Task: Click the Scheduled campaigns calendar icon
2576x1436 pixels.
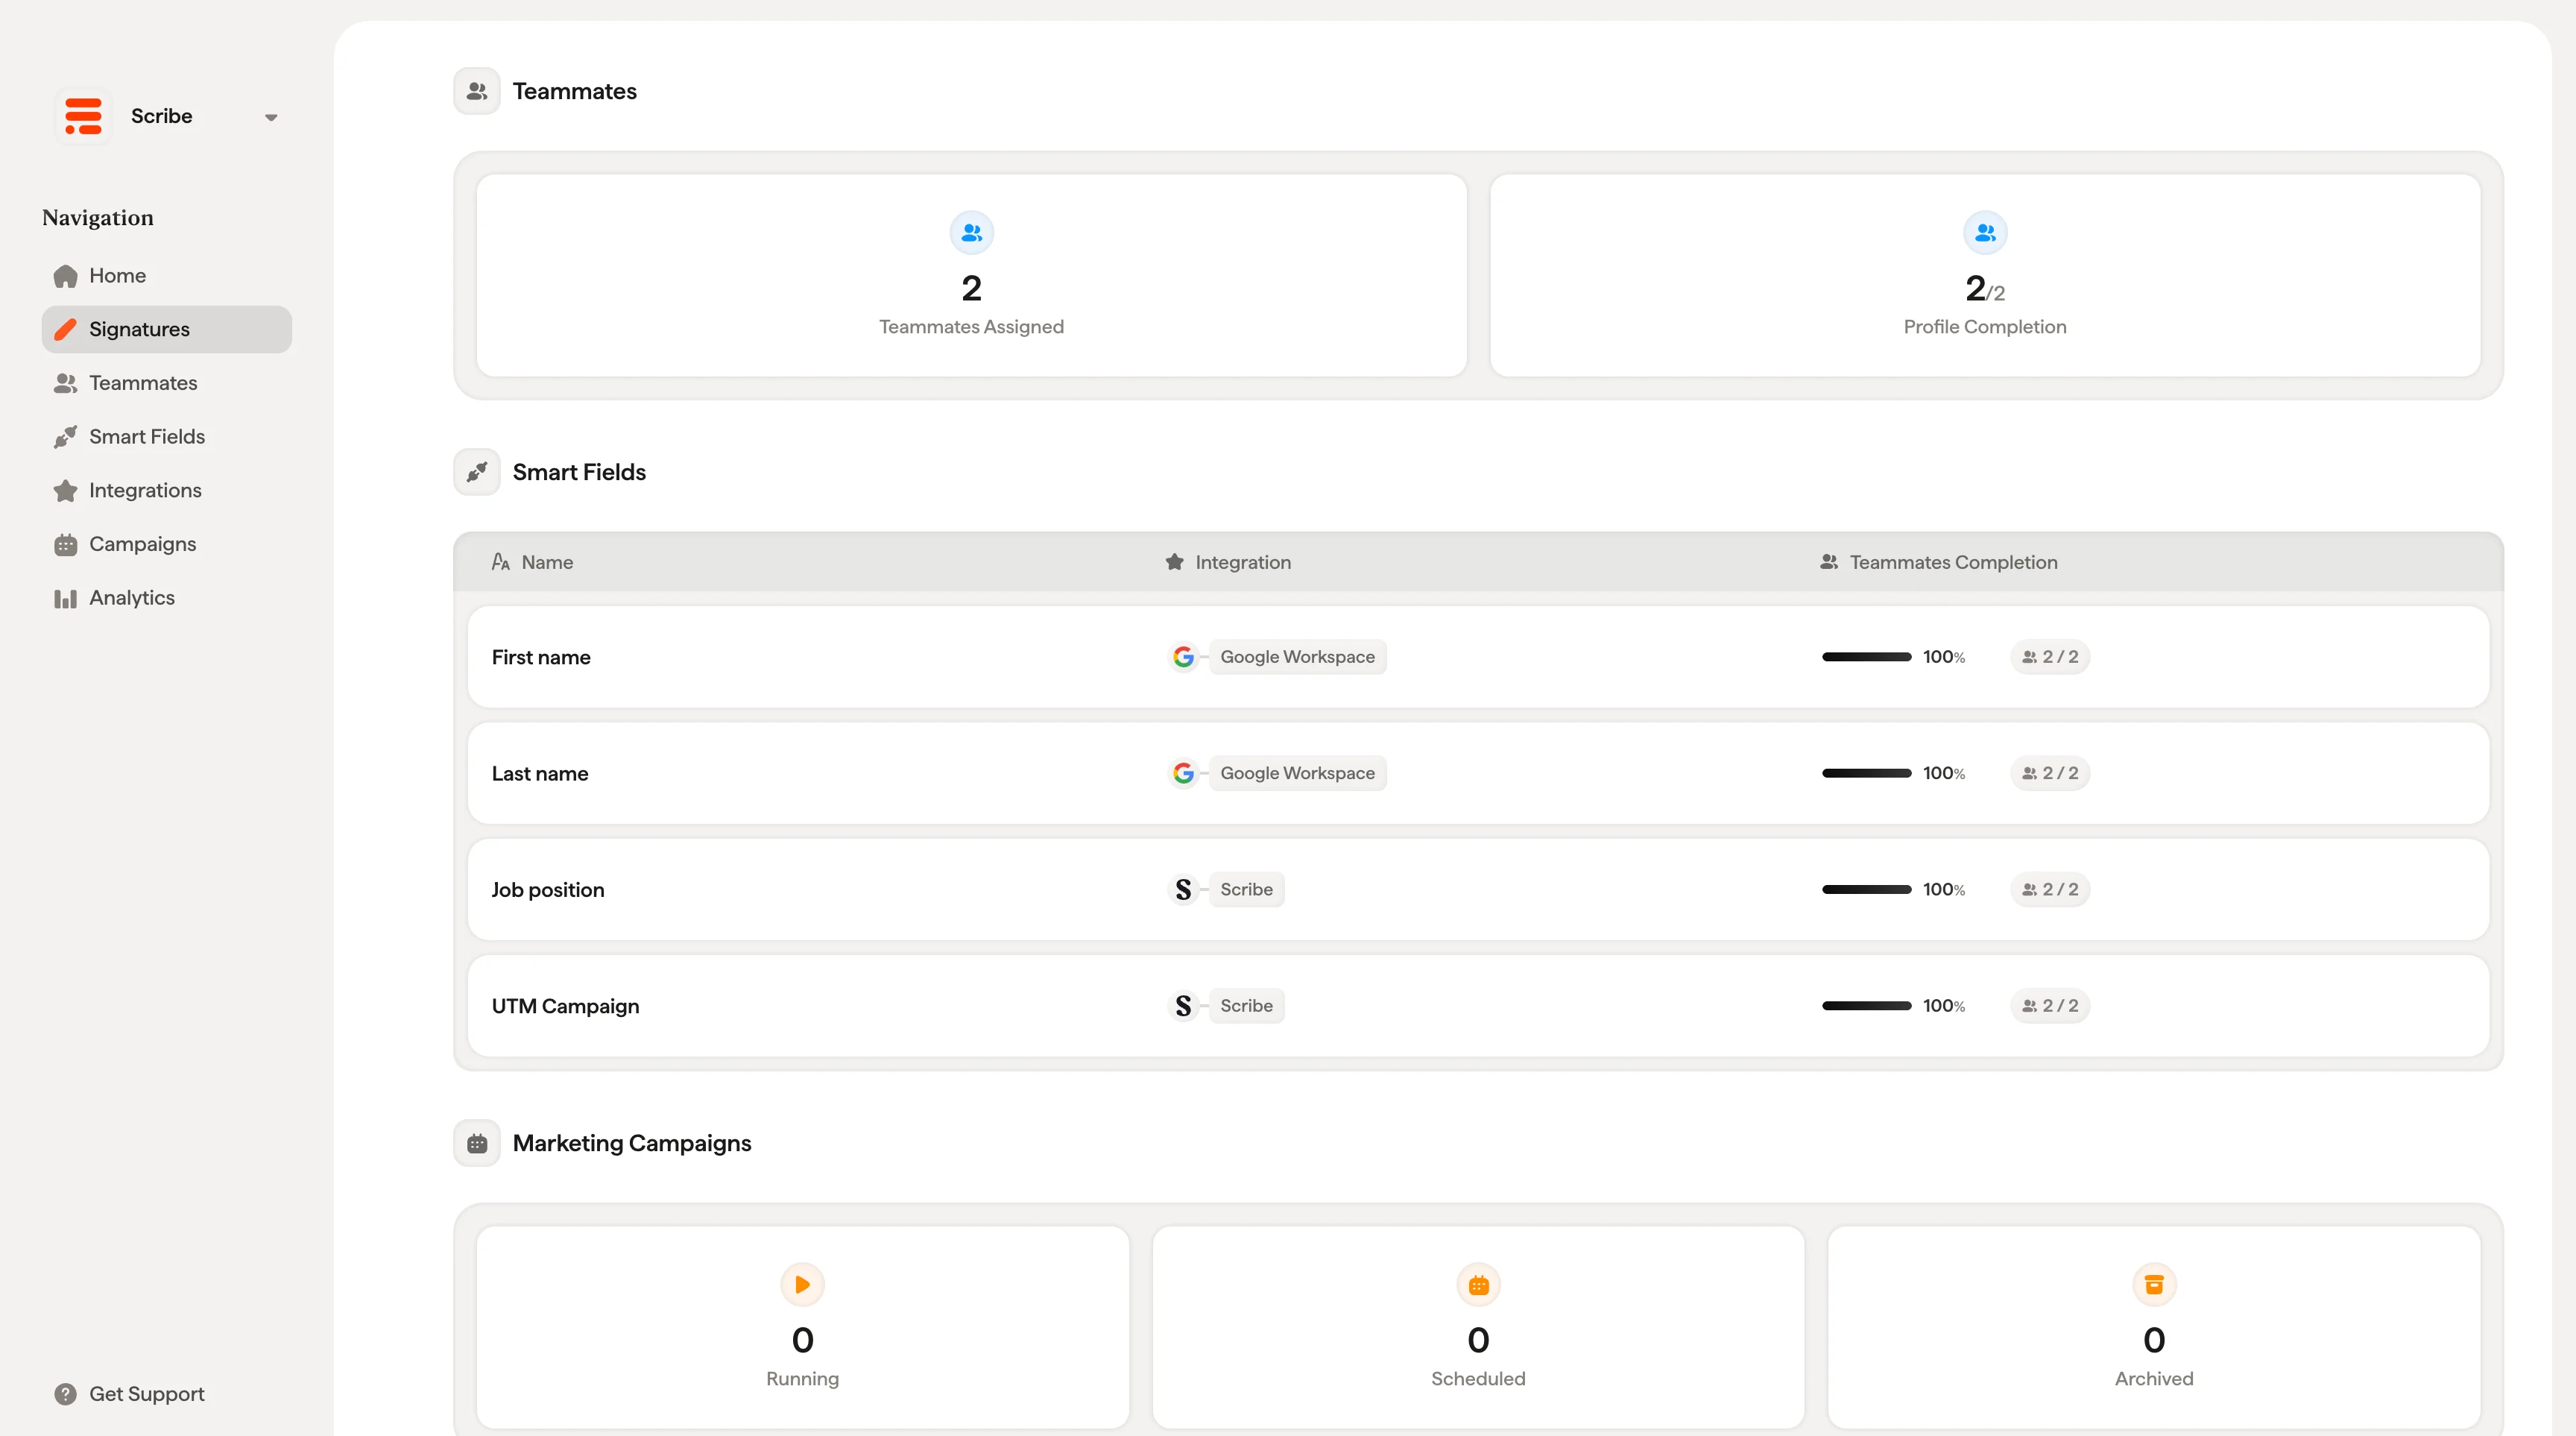Action: click(1478, 1285)
